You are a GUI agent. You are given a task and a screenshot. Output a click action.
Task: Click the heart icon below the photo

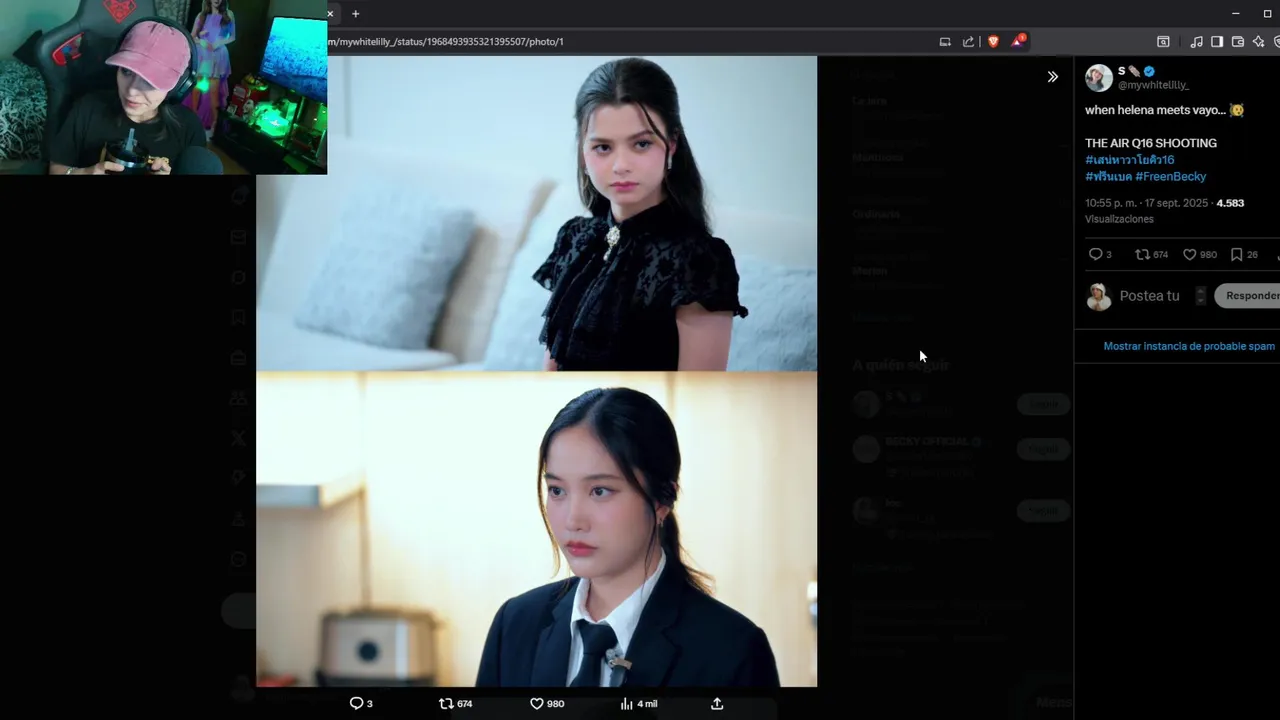point(547,704)
